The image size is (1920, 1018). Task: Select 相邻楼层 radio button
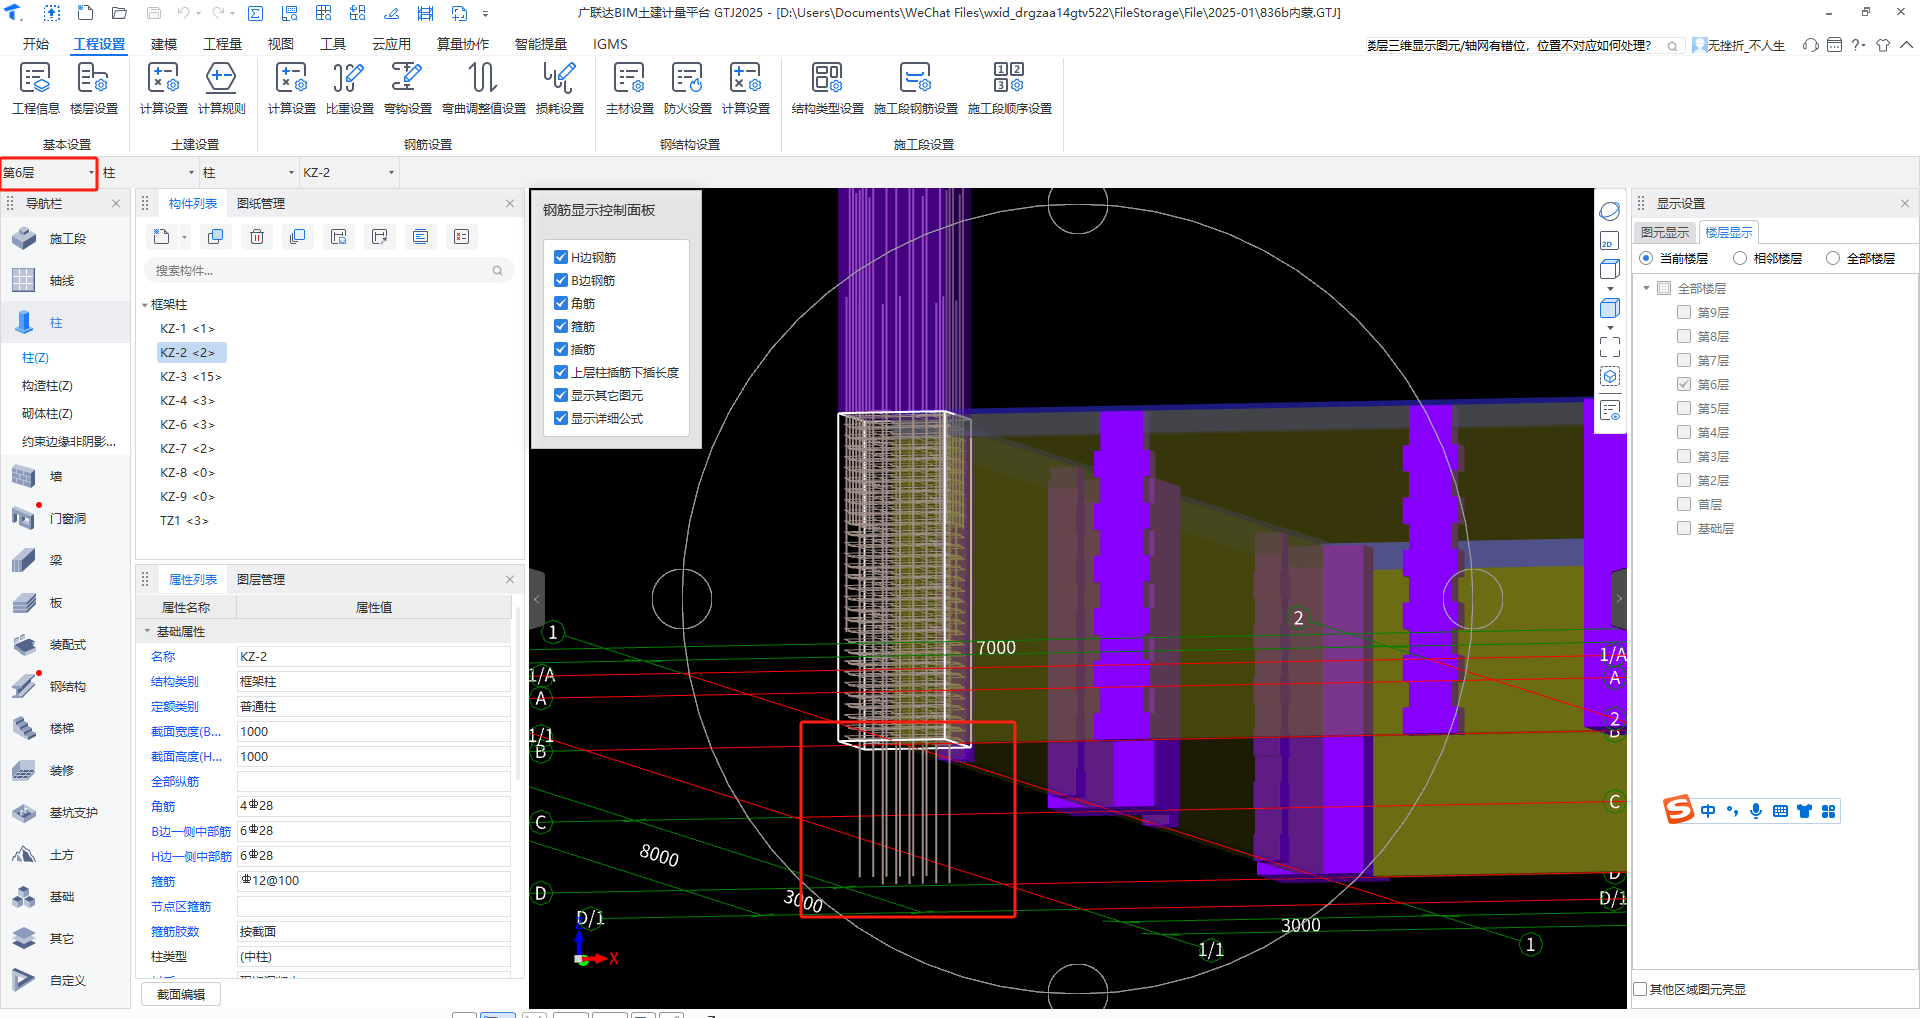[x=1740, y=258]
